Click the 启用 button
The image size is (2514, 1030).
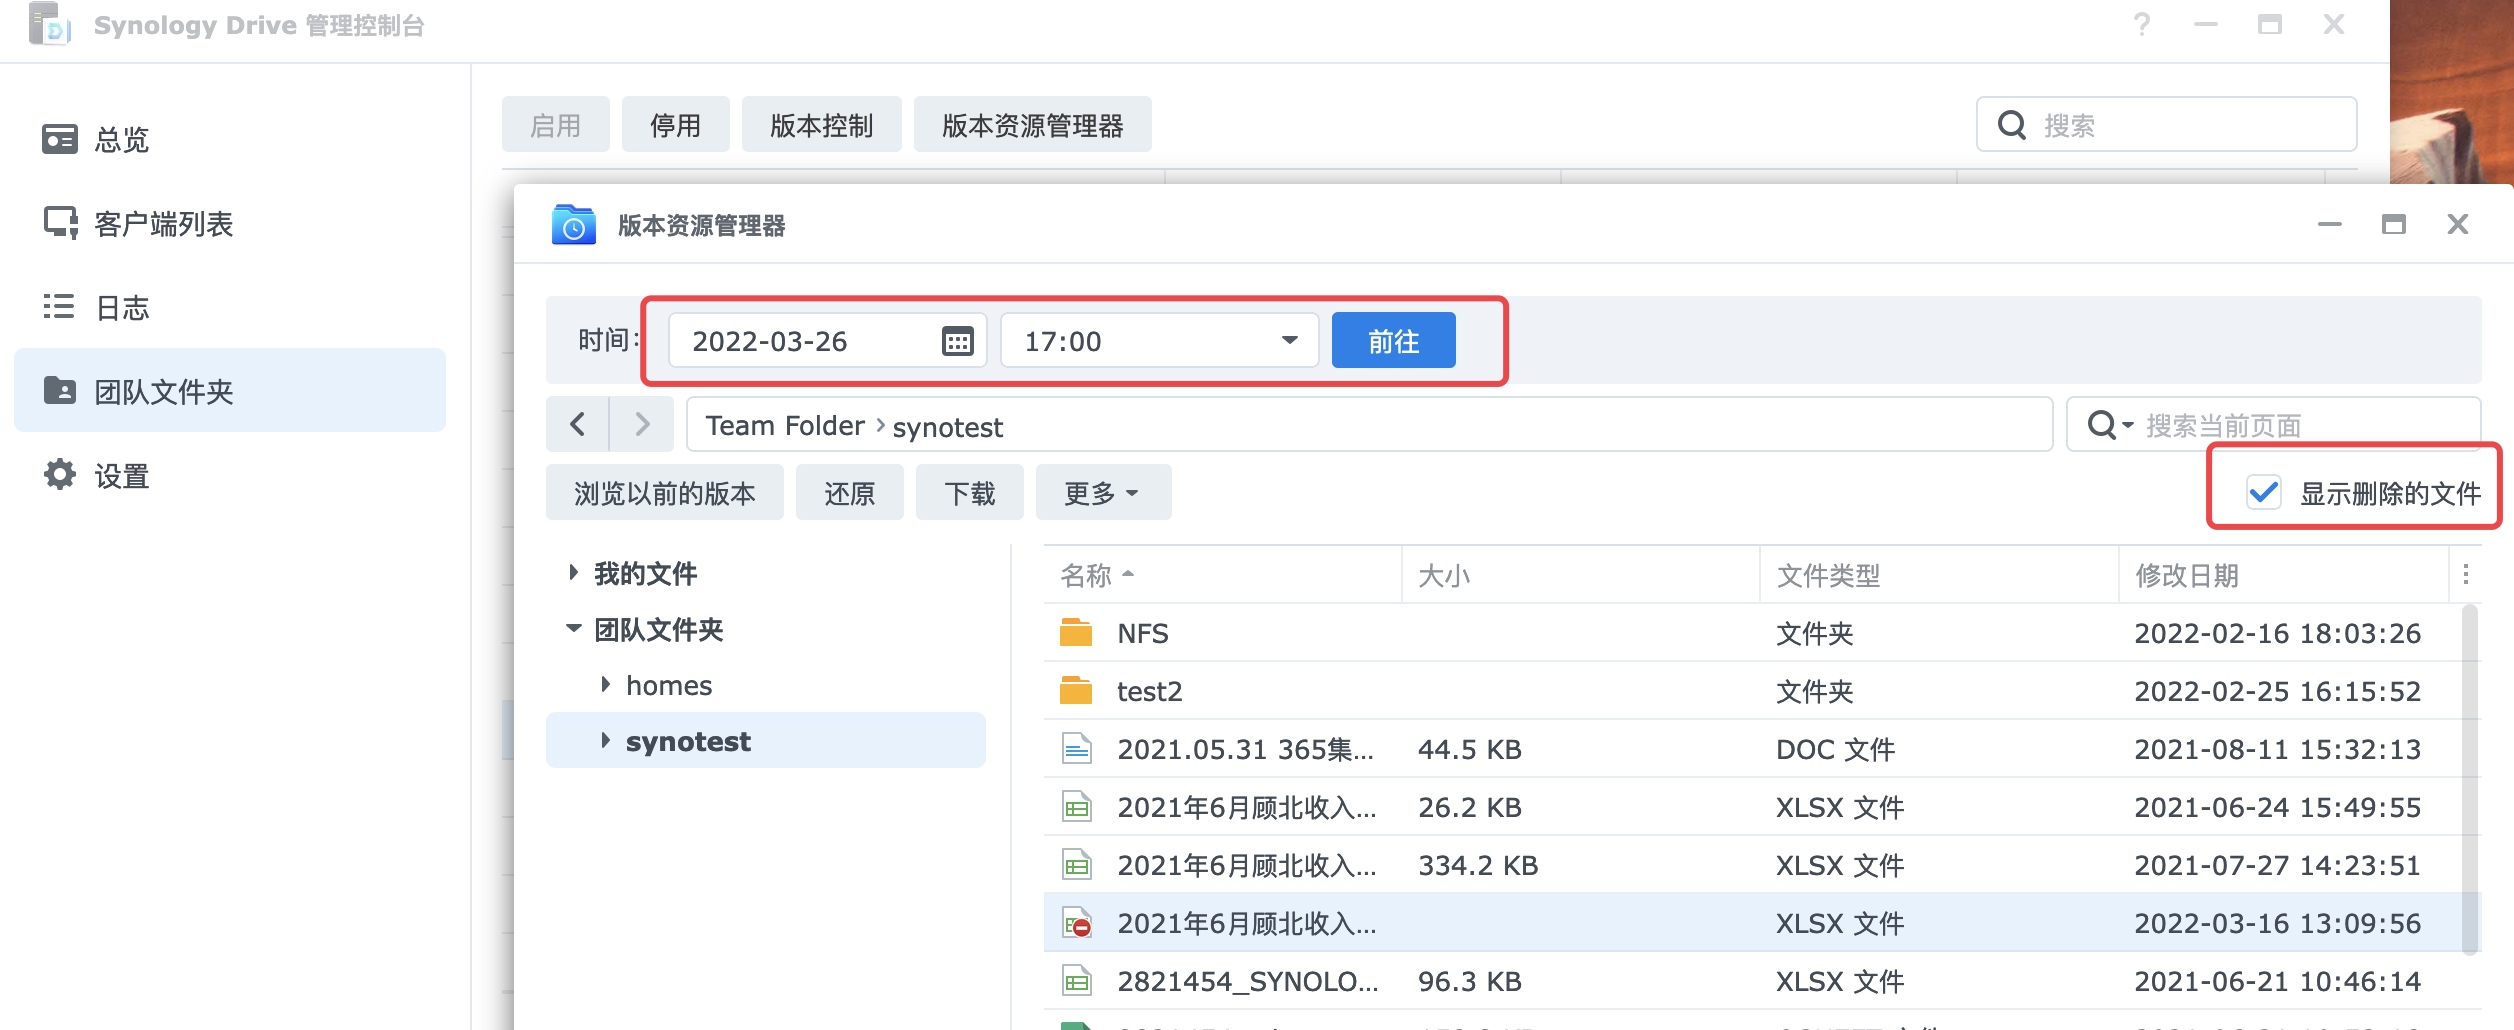[x=556, y=125]
